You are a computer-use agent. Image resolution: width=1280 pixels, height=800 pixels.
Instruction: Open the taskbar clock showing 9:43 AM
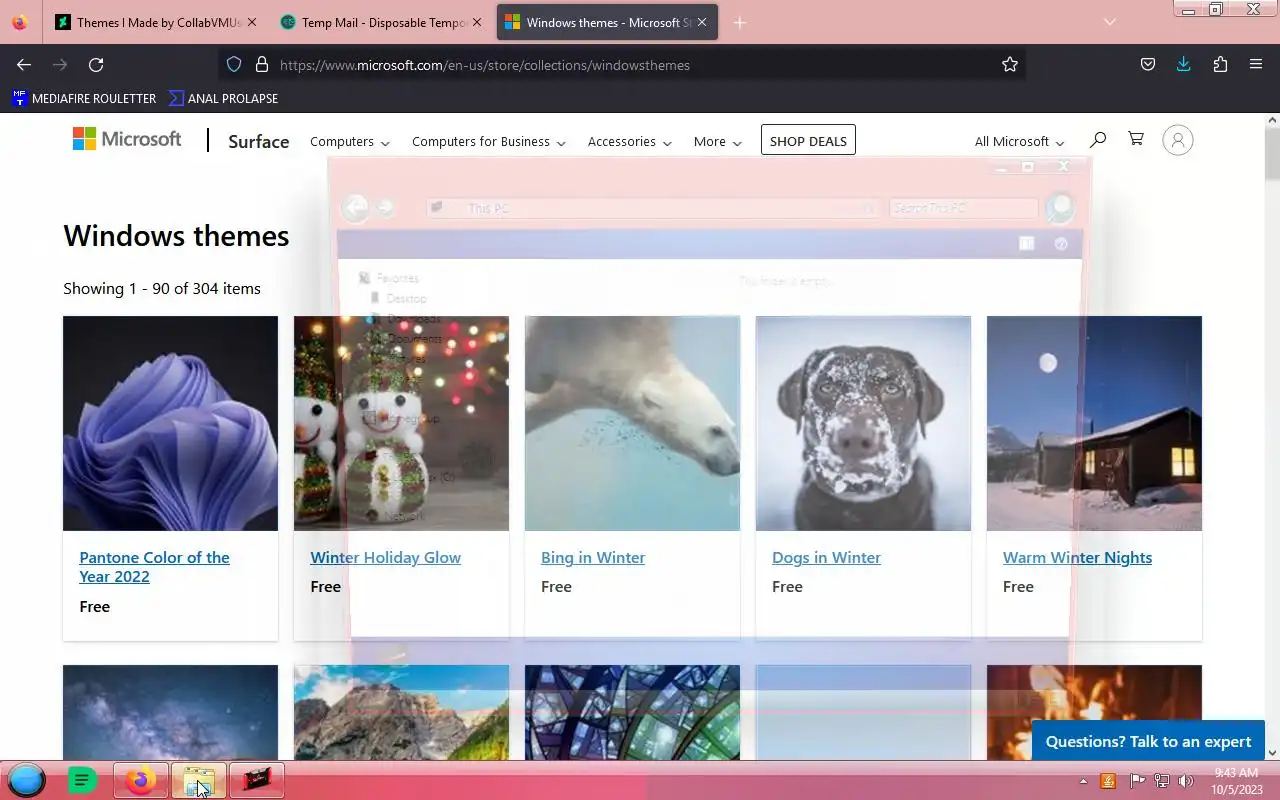[1237, 781]
